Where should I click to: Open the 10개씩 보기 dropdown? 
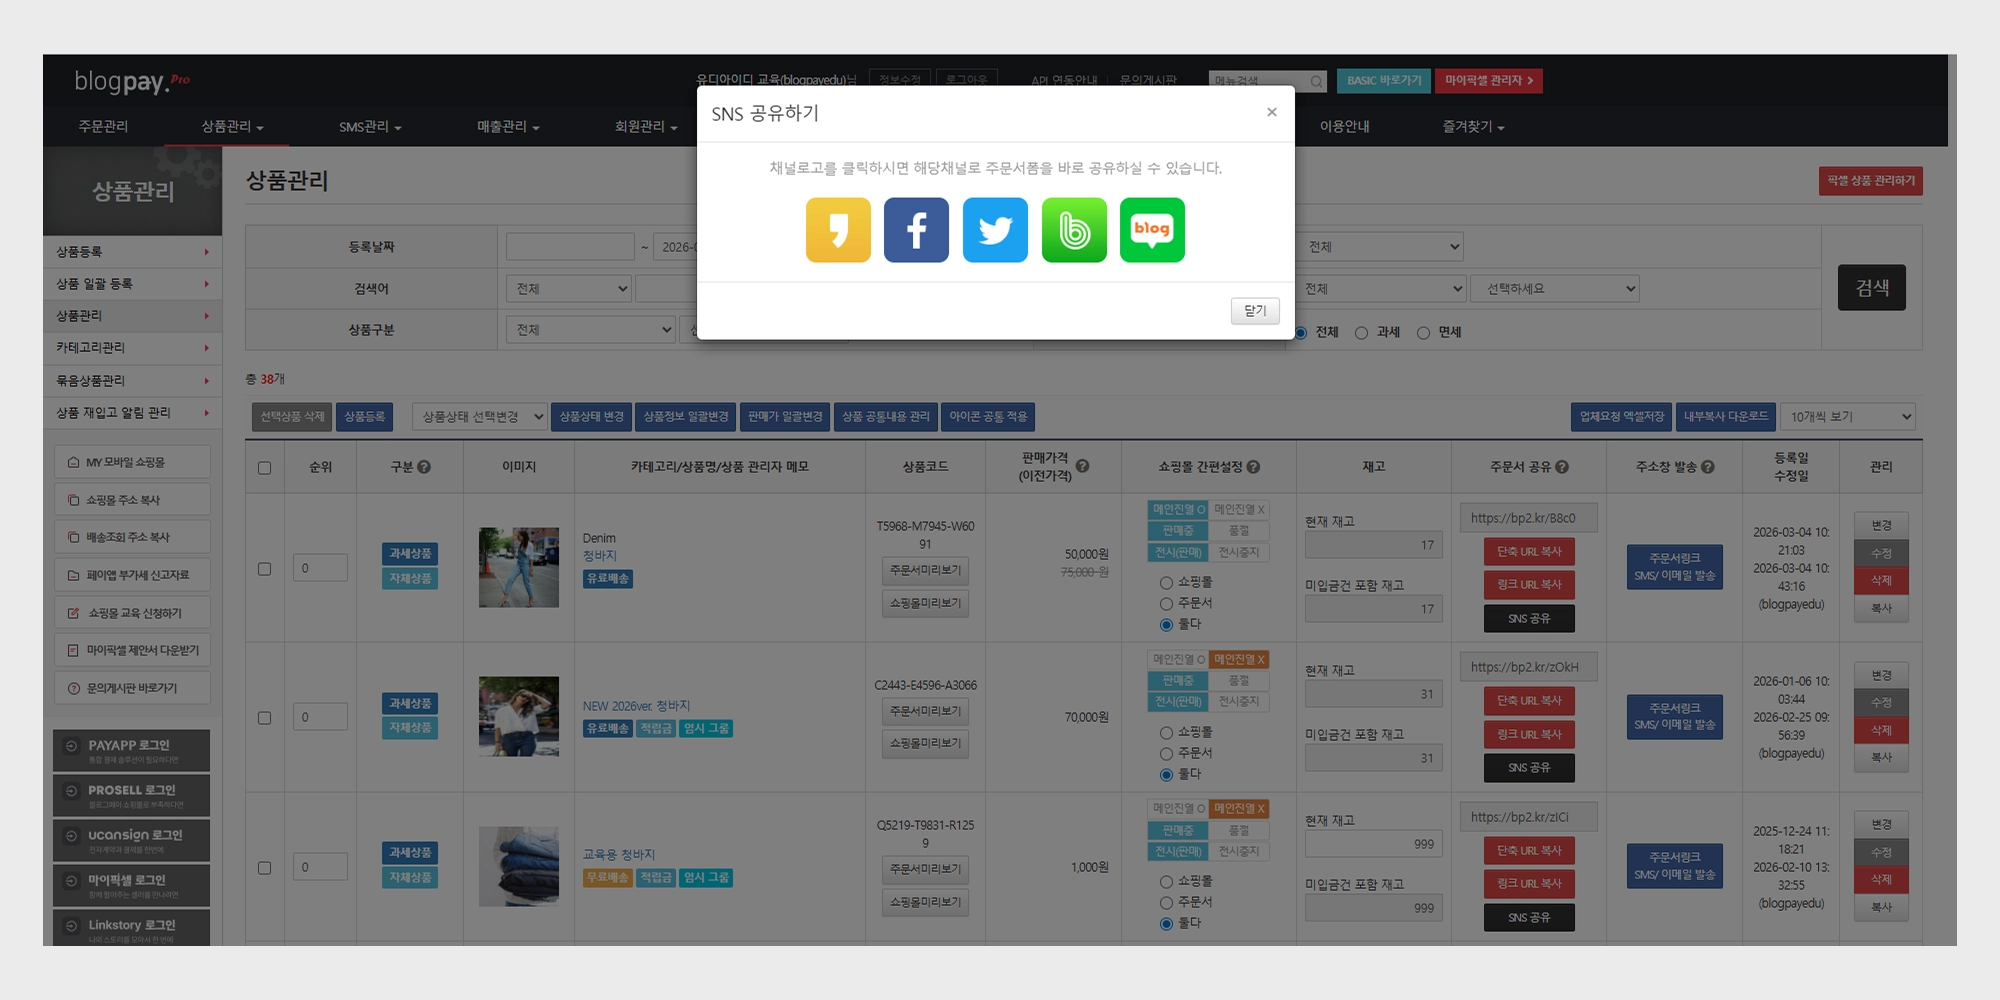point(1848,417)
